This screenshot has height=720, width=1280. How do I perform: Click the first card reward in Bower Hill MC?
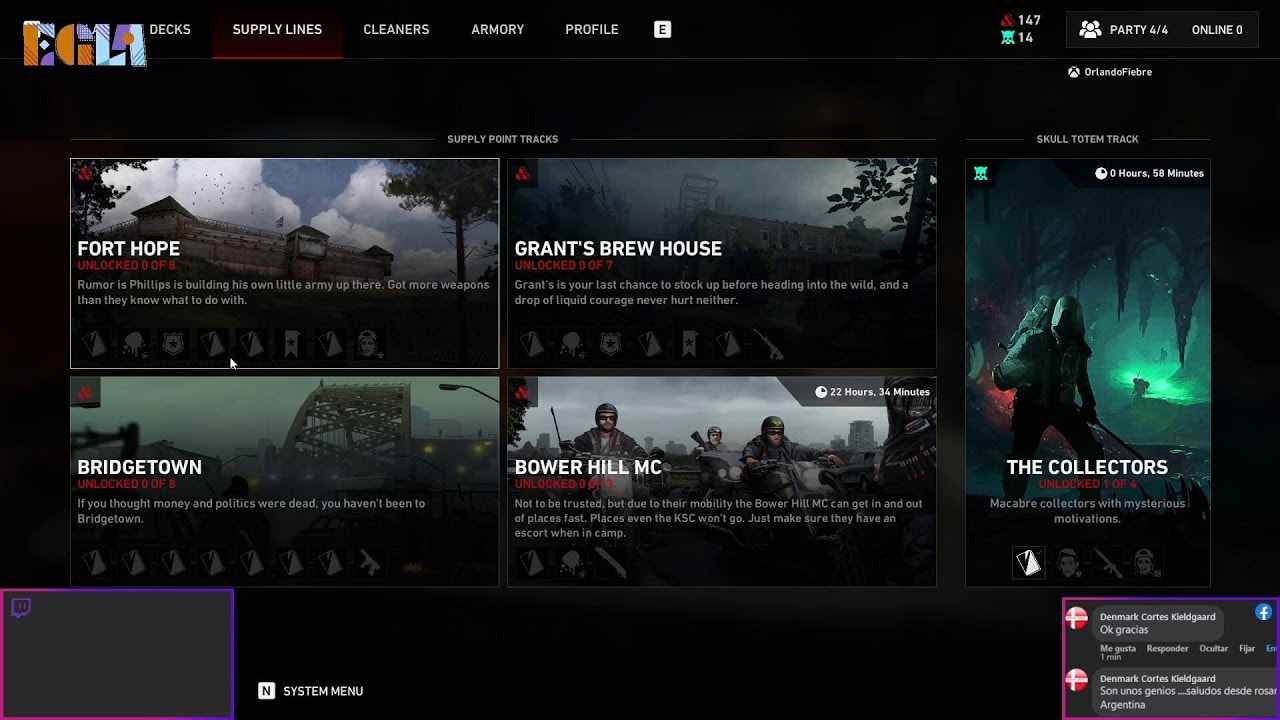pos(531,563)
